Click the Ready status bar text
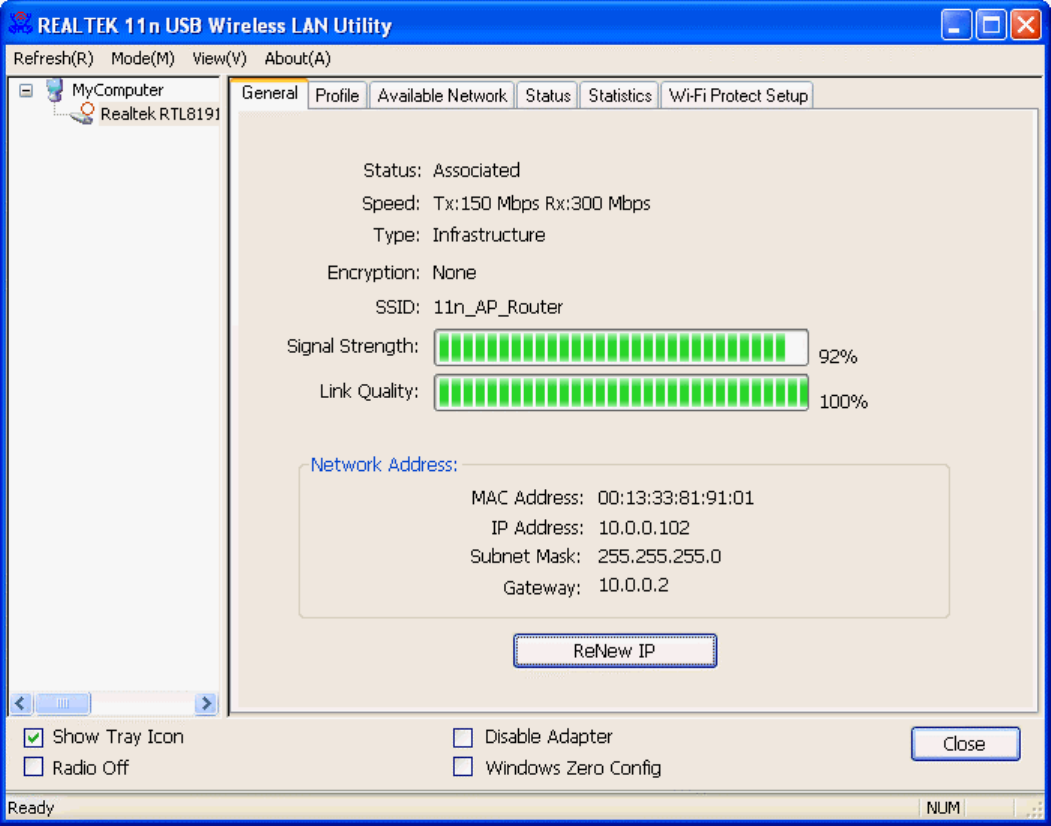The width and height of the screenshot is (1051, 826). 31,809
